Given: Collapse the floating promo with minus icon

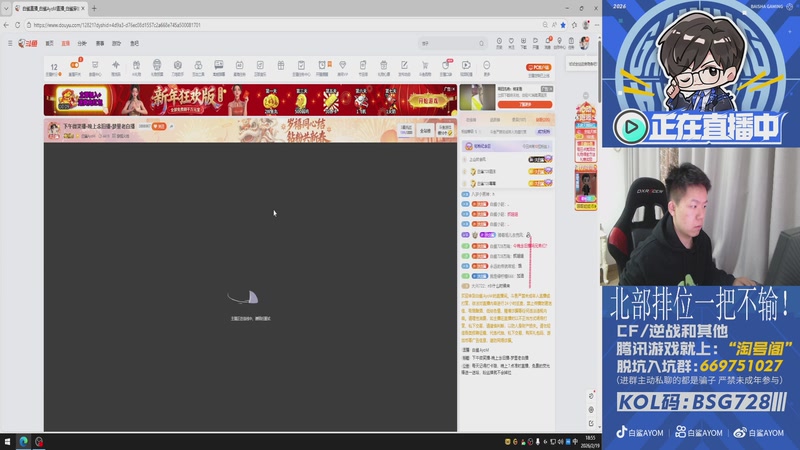Looking at the screenshot, I should (x=586, y=96).
